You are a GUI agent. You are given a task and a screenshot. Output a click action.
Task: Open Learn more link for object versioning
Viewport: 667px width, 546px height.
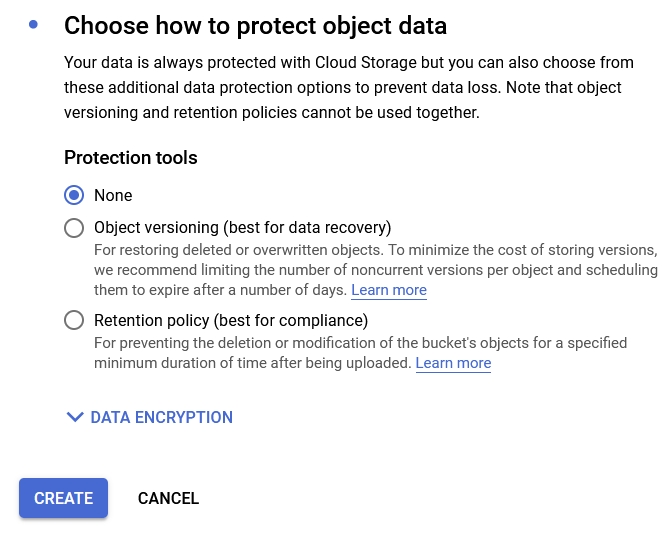point(389,290)
